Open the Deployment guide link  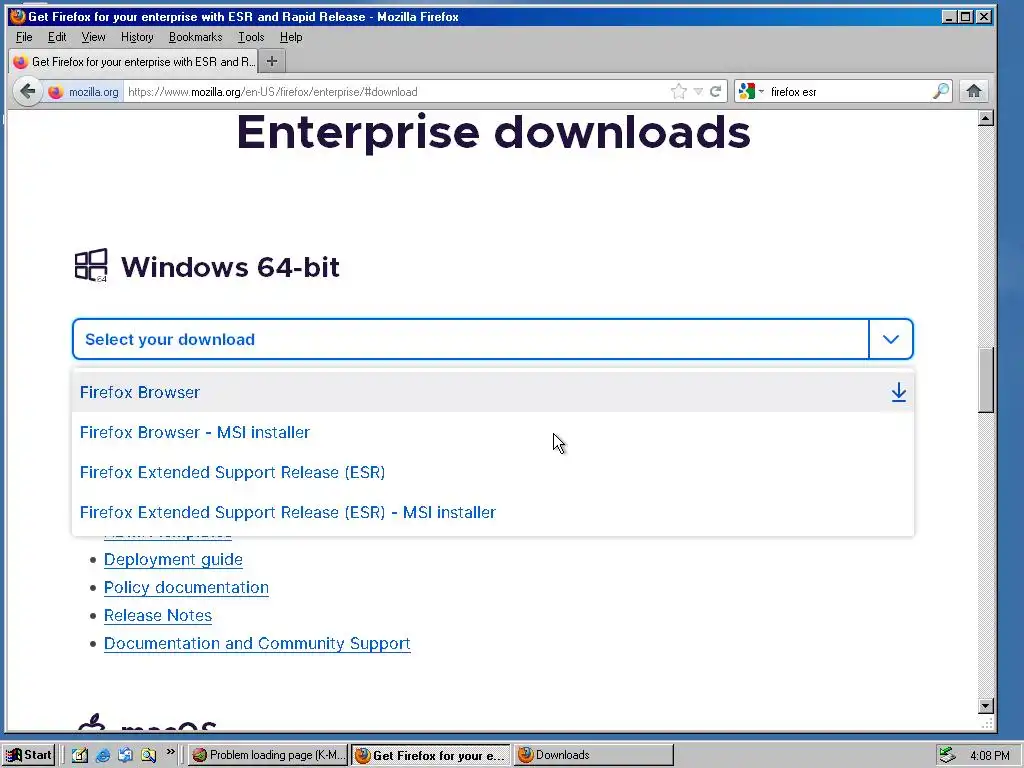(x=173, y=560)
